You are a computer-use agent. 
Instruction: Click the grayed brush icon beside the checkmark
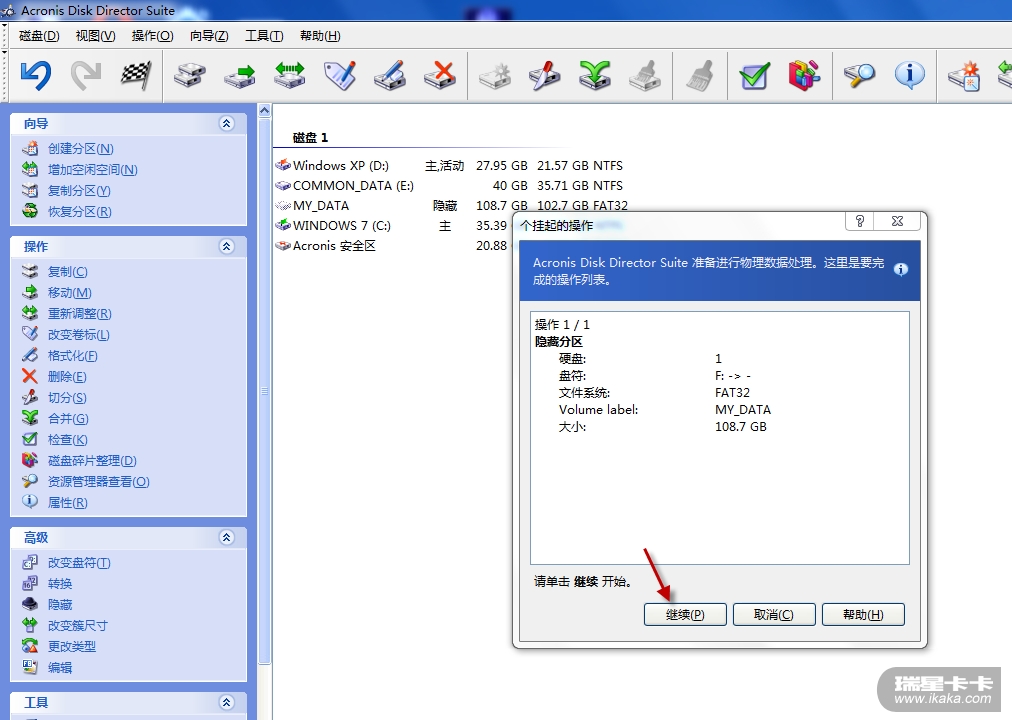pyautogui.click(x=700, y=75)
